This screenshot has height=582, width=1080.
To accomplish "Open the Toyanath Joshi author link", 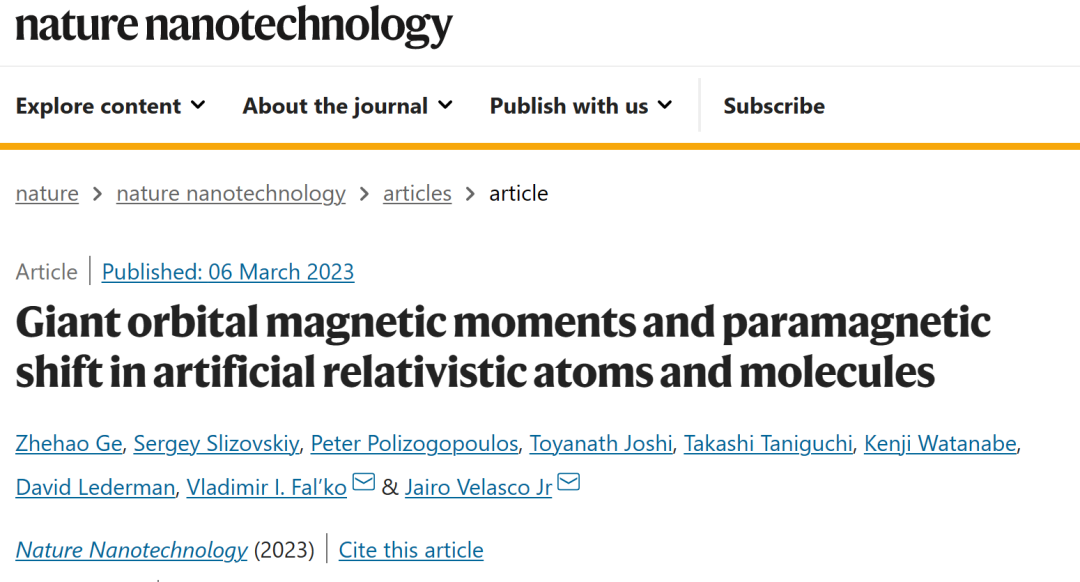I will click(x=601, y=444).
